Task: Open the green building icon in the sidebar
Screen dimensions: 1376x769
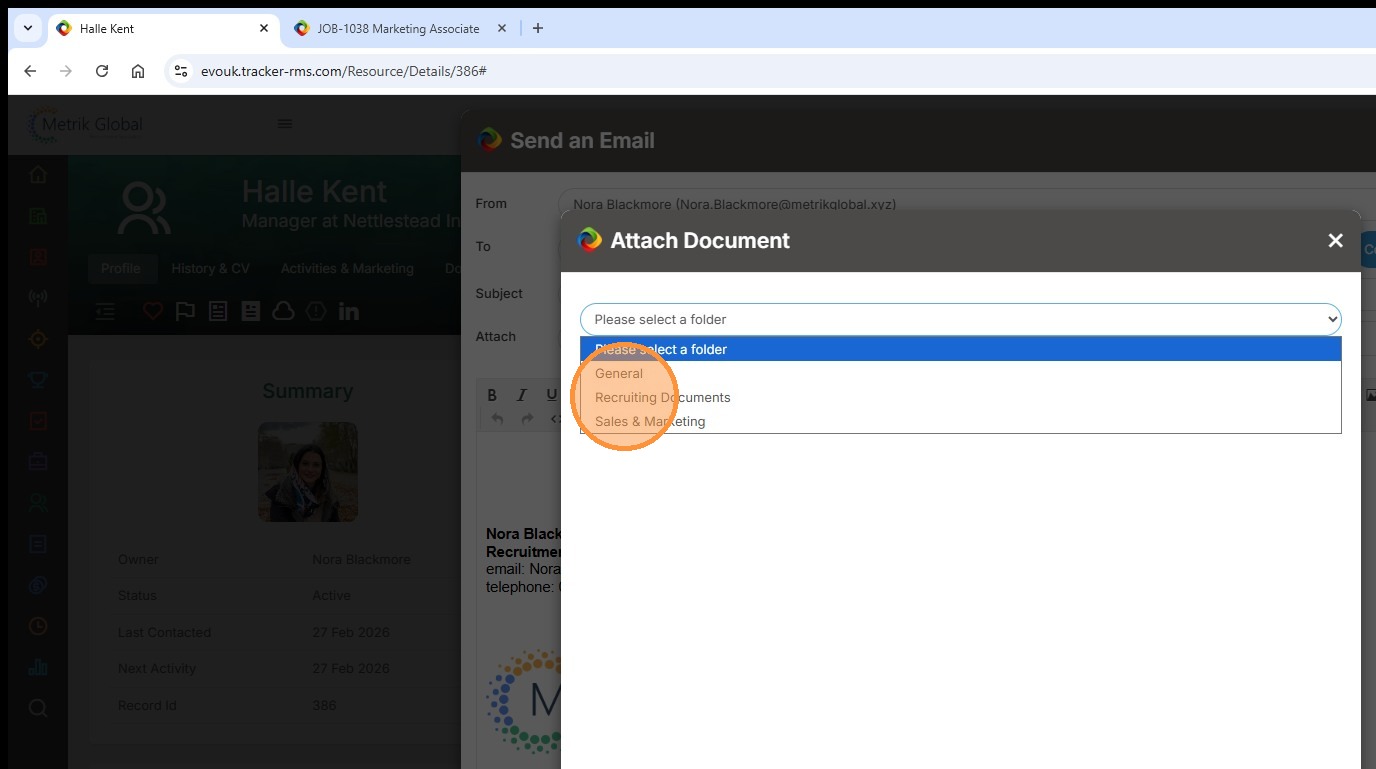Action: click(38, 216)
